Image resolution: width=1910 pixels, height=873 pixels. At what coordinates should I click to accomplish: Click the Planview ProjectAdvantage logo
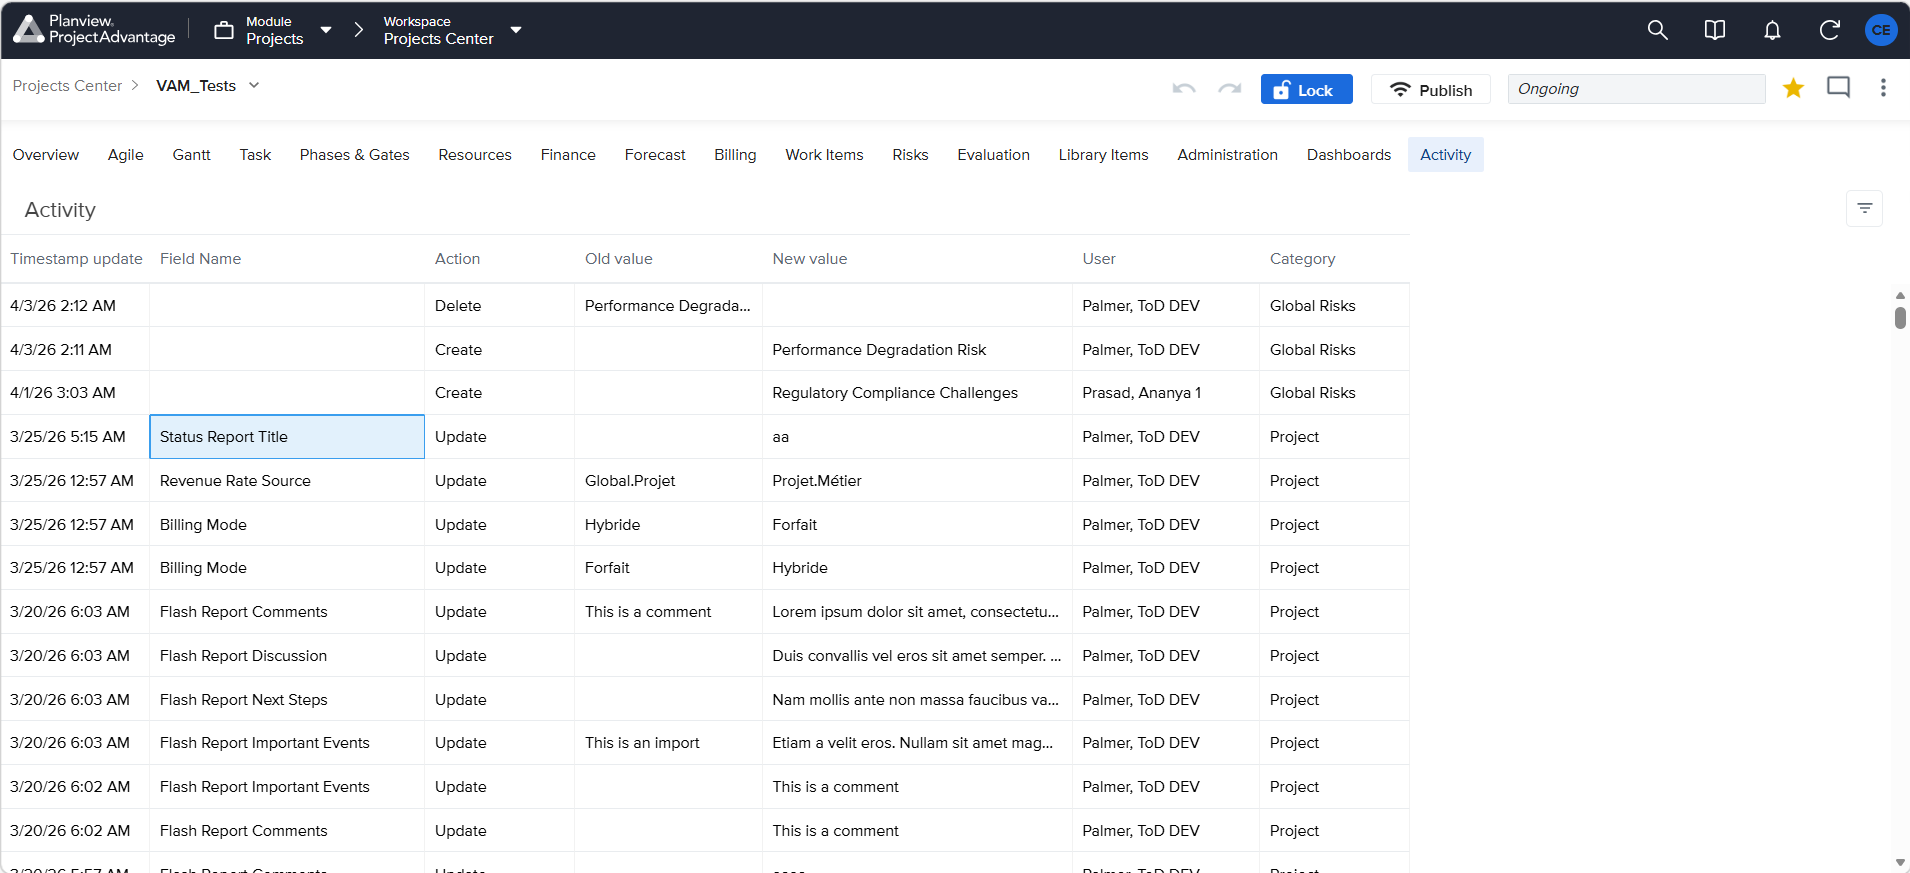(94, 30)
